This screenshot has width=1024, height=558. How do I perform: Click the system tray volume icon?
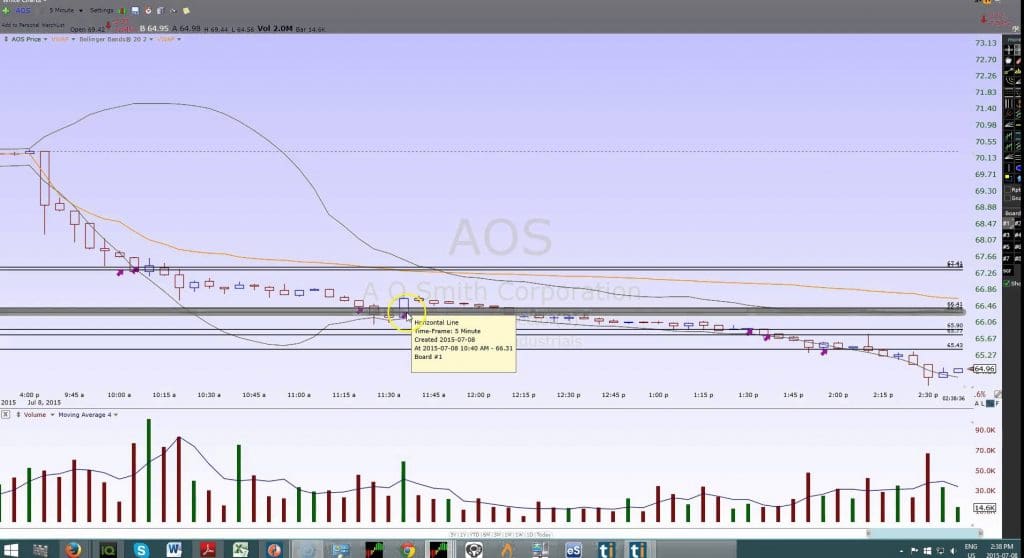(x=953, y=551)
